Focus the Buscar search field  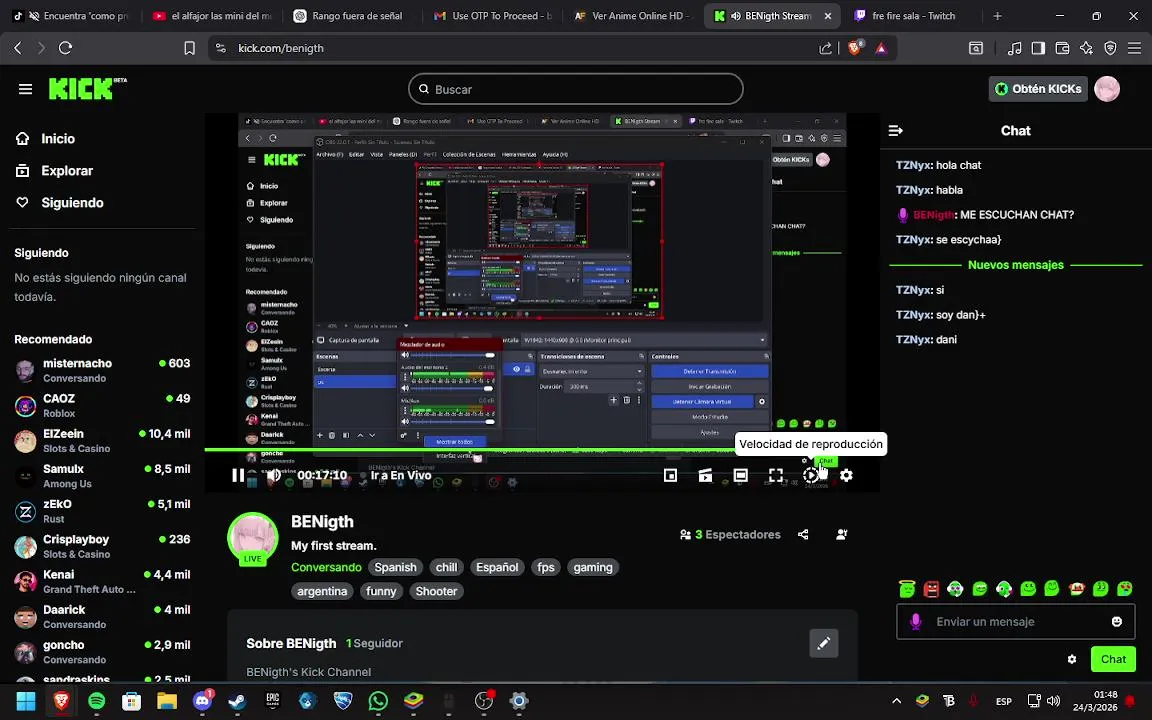(x=575, y=89)
